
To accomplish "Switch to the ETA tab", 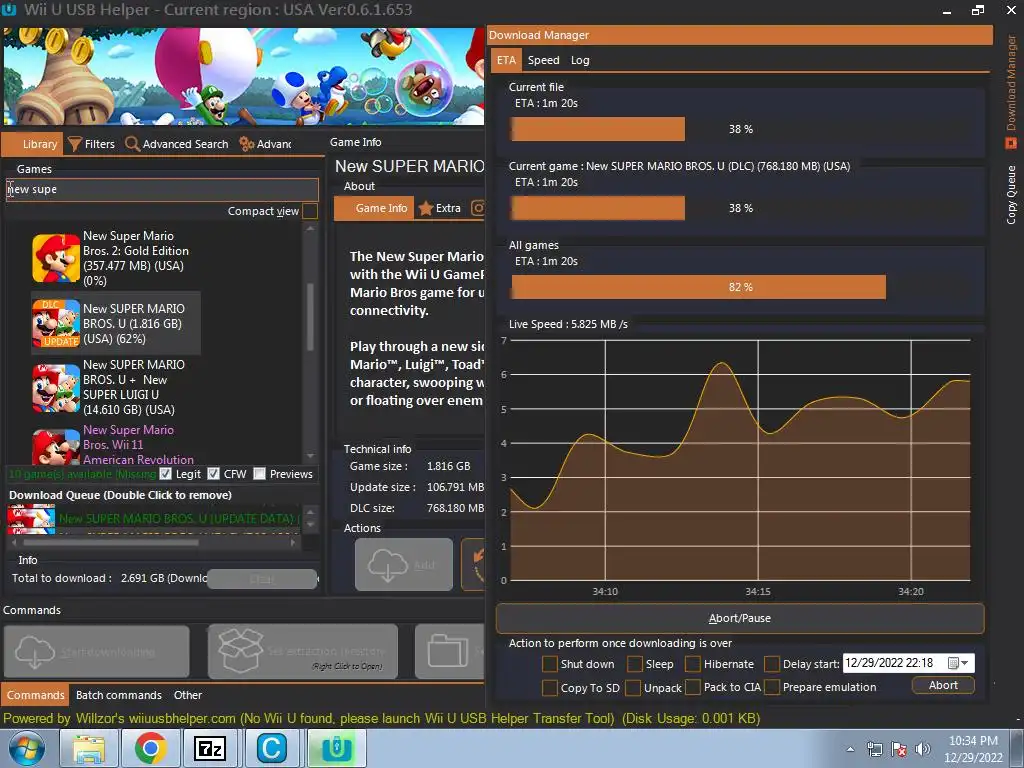I will click(x=506, y=60).
